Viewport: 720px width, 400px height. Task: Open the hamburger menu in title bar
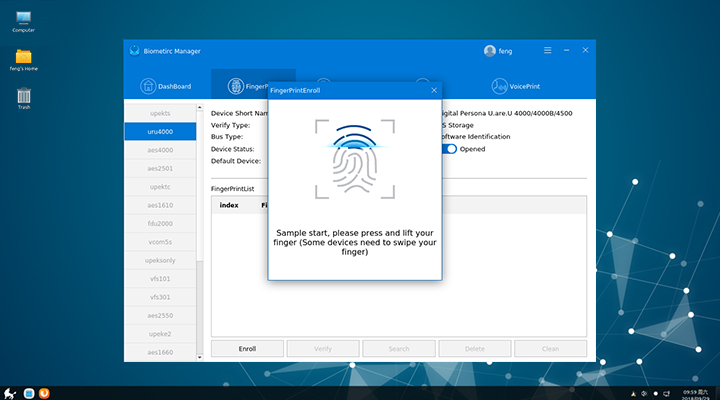(x=547, y=50)
